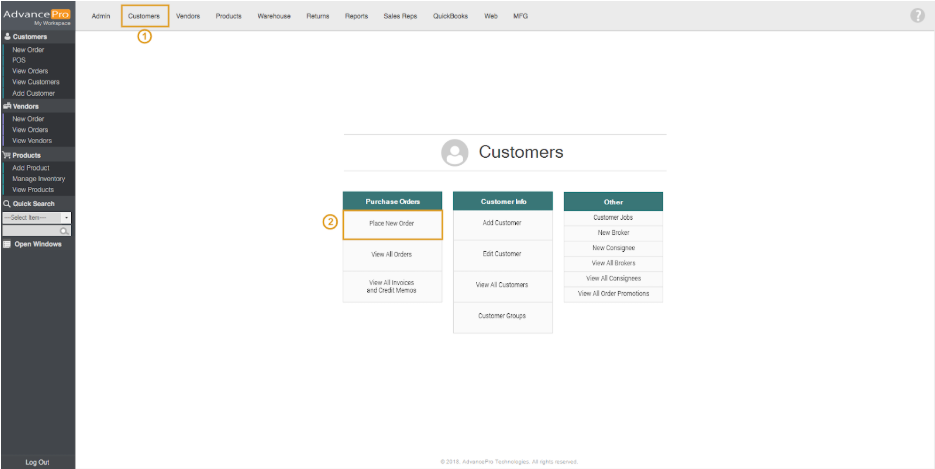This screenshot has height=469, width=935.
Task: Click the Vendors truck icon in sidebar
Action: 7,105
